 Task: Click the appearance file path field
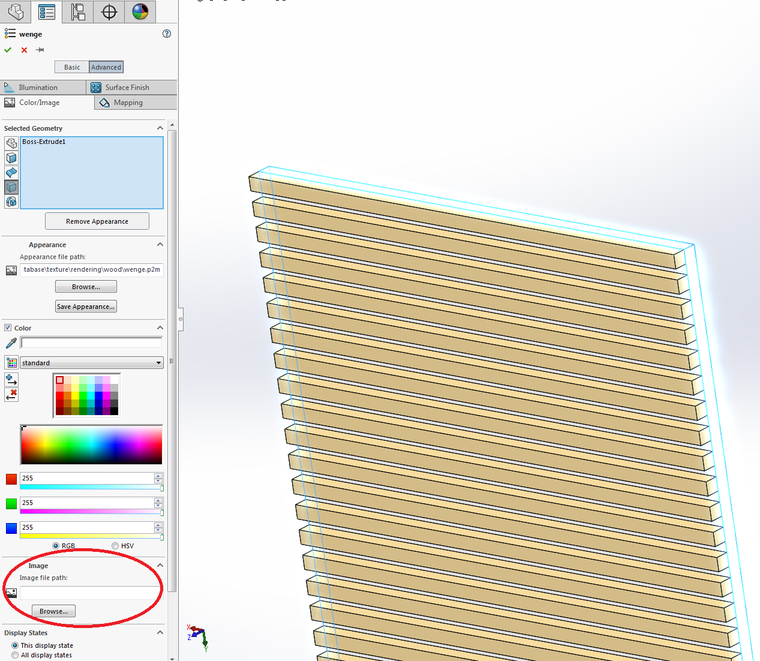tap(92, 269)
